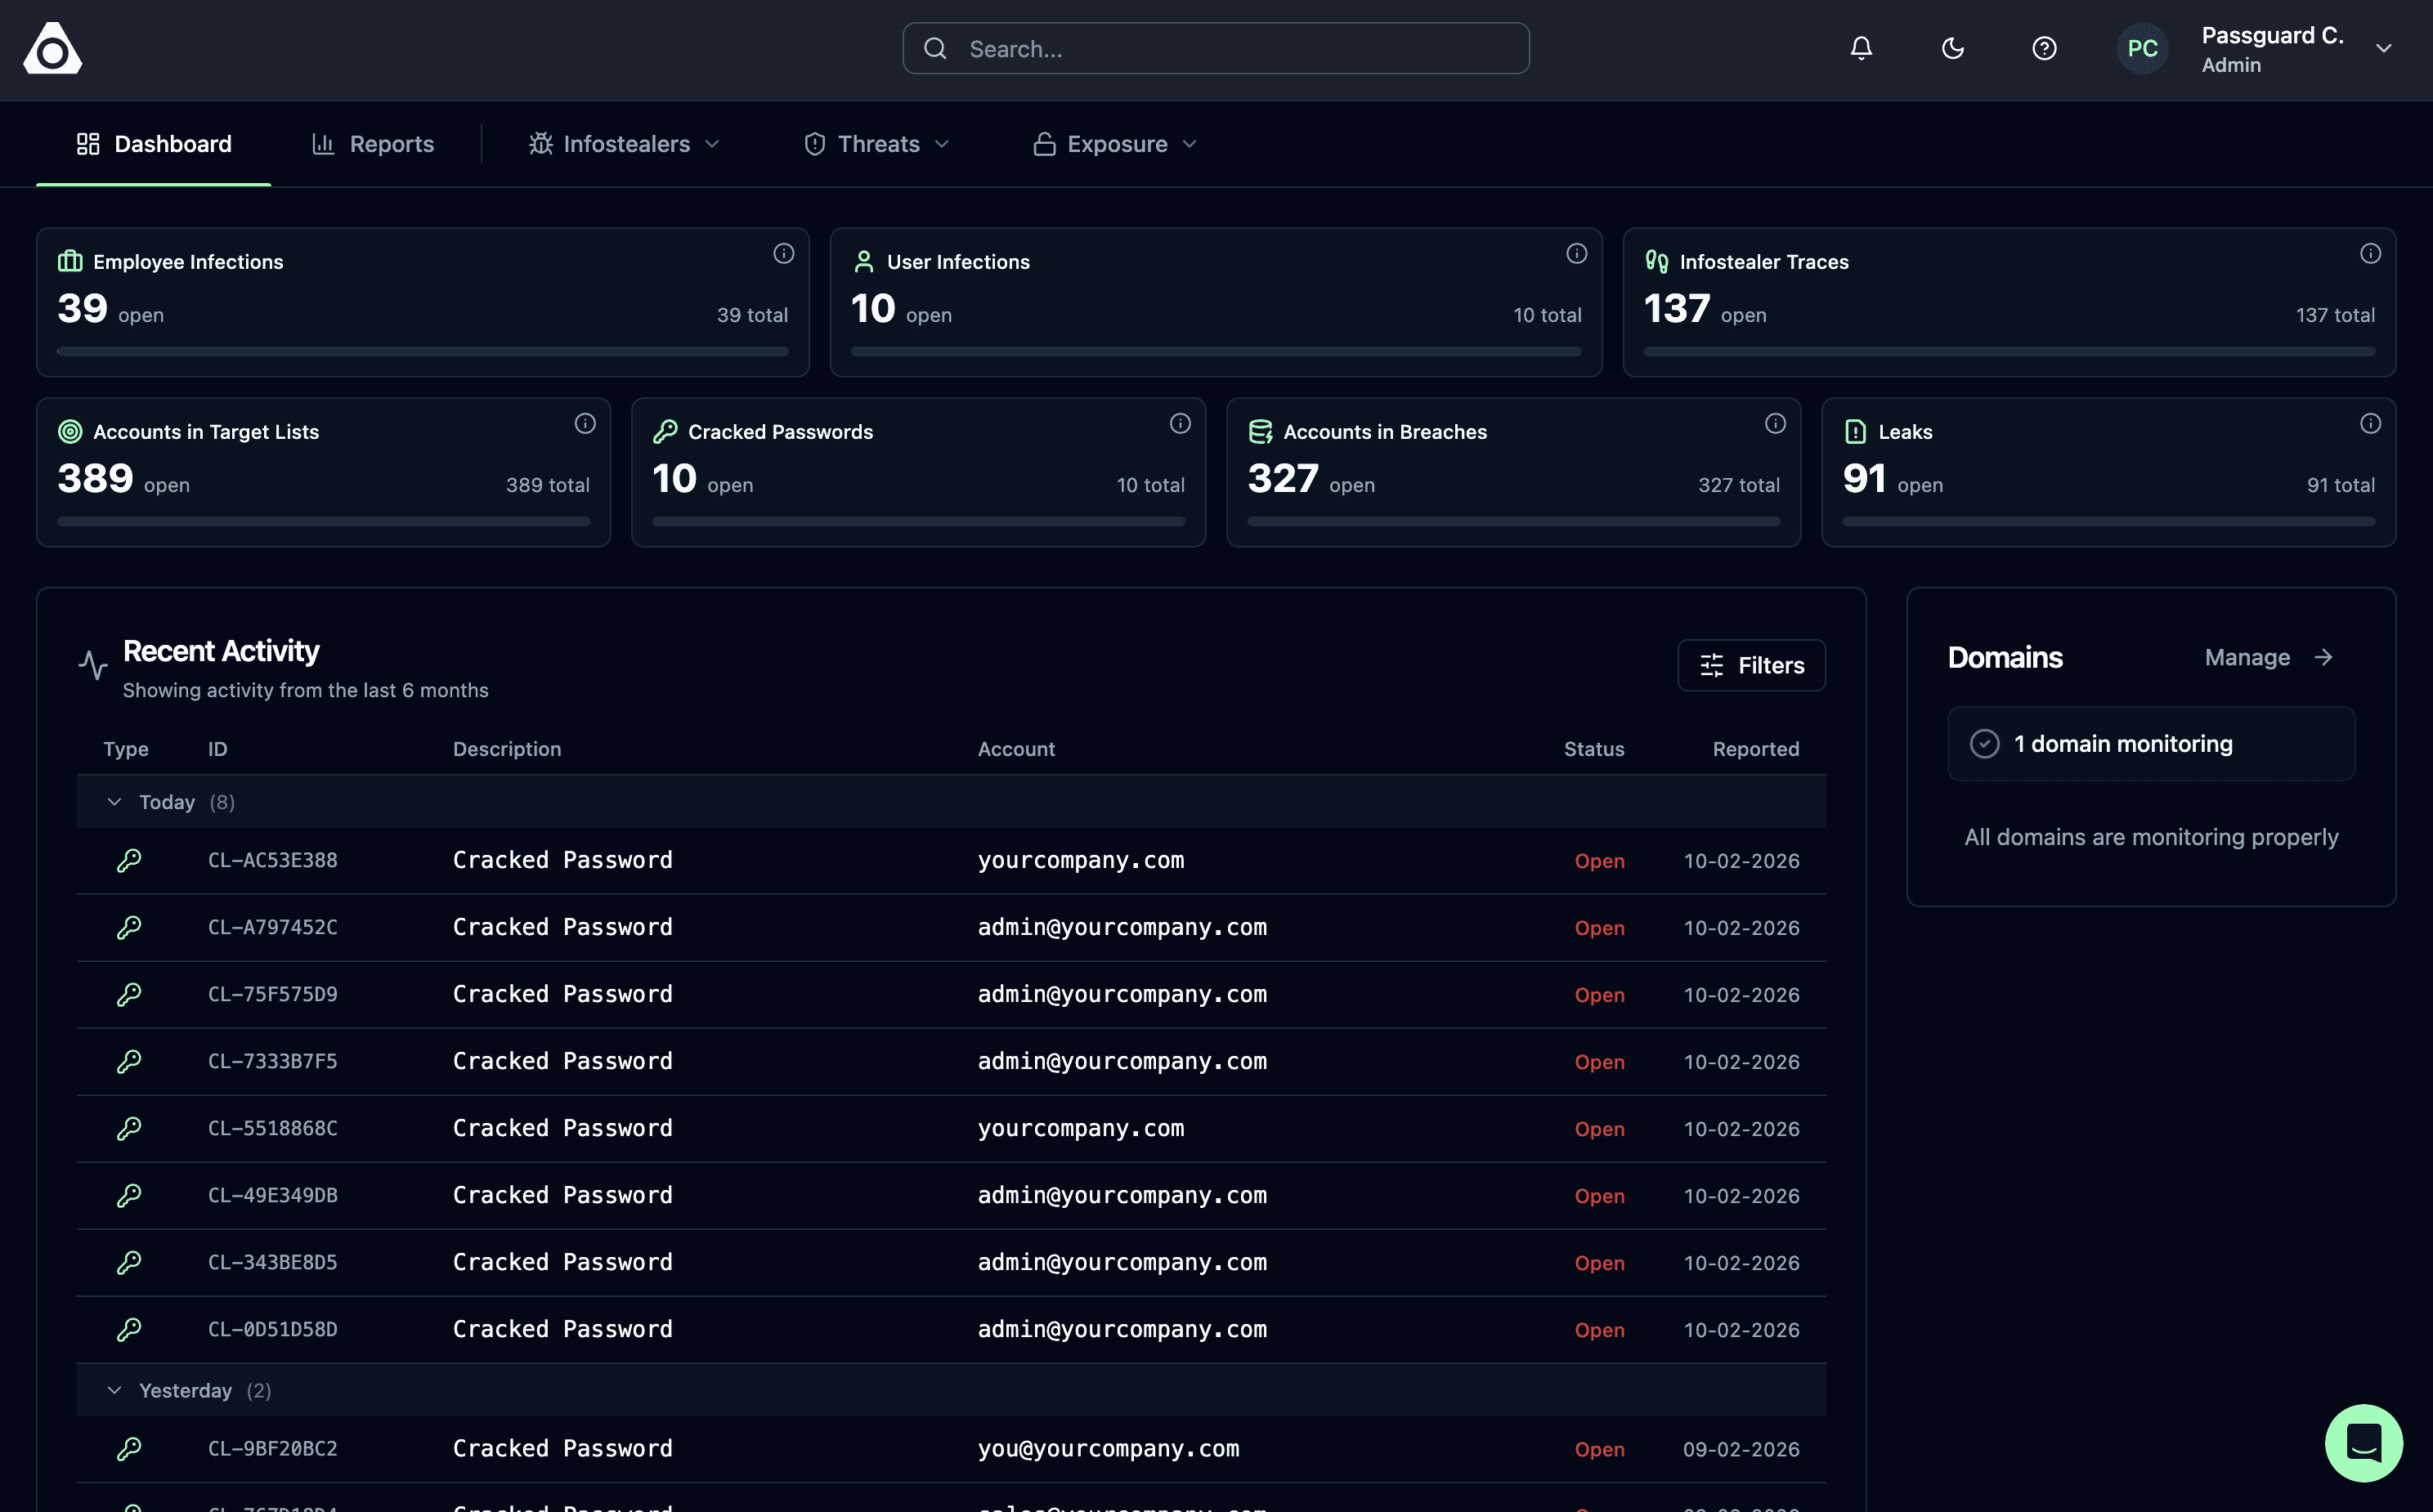The image size is (2433, 1512).
Task: Click the app logo in header
Action: coord(52,48)
